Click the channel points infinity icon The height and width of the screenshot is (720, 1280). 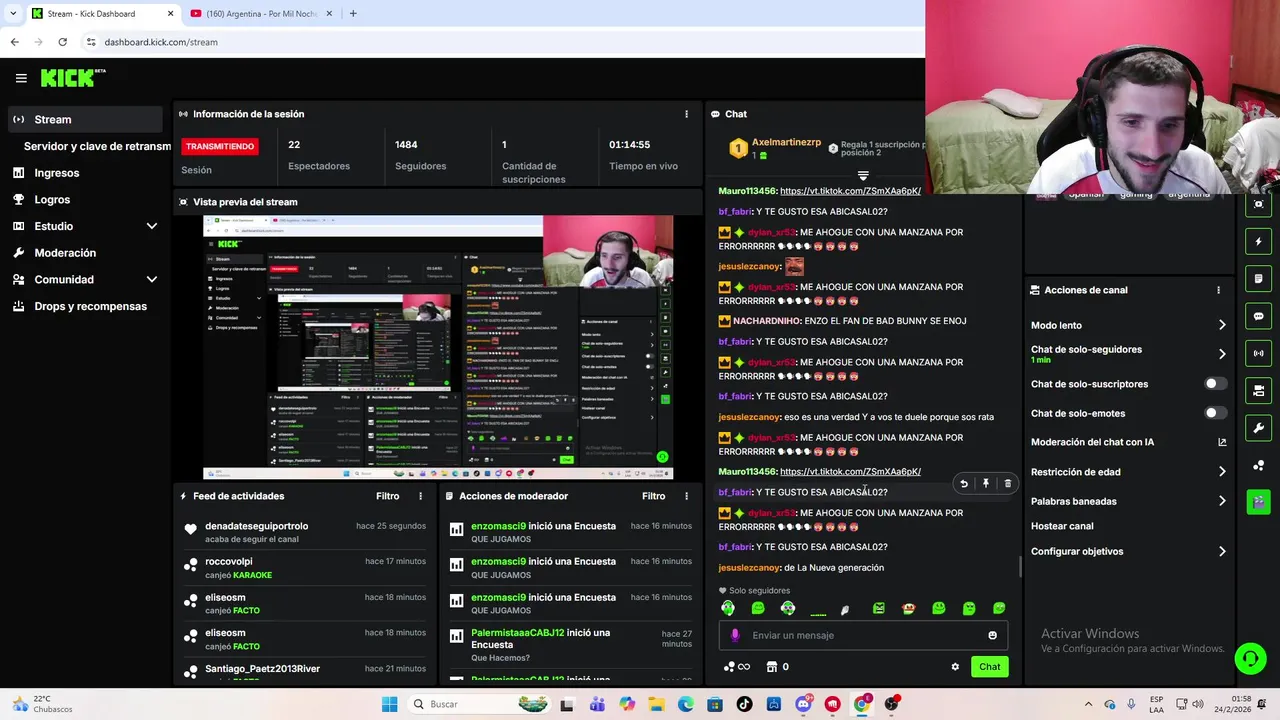point(736,667)
